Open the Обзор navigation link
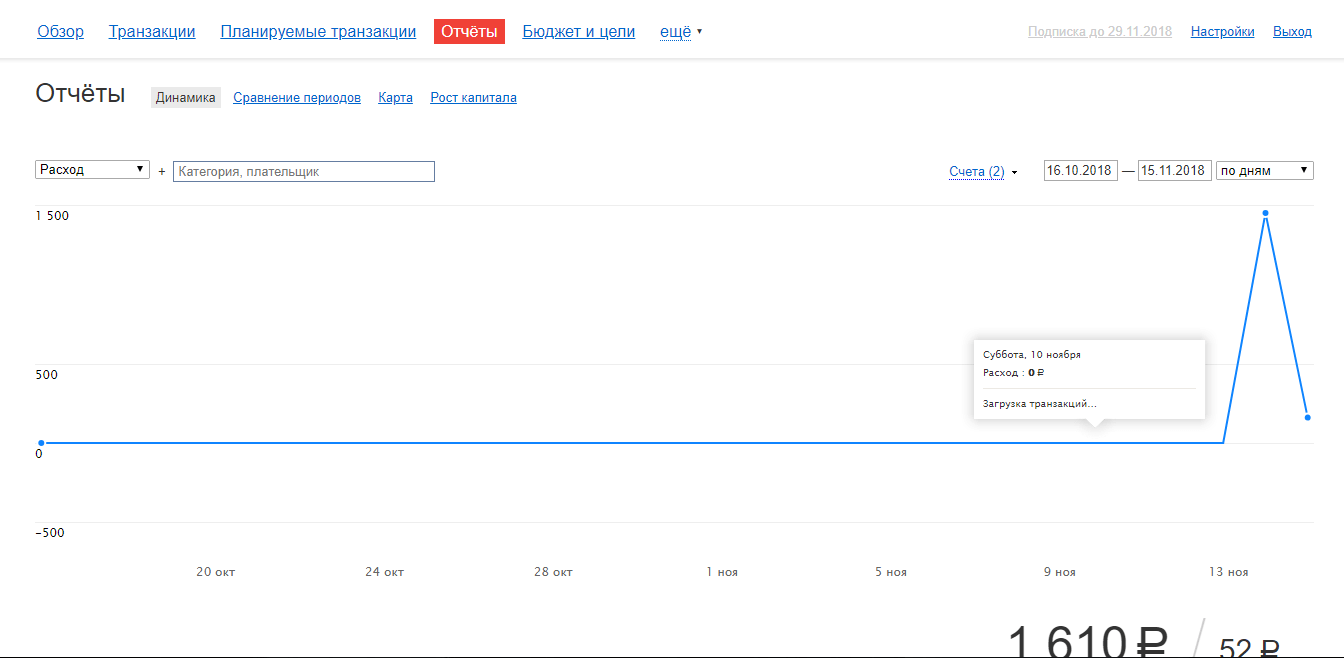This screenshot has height=658, width=1344. point(60,31)
